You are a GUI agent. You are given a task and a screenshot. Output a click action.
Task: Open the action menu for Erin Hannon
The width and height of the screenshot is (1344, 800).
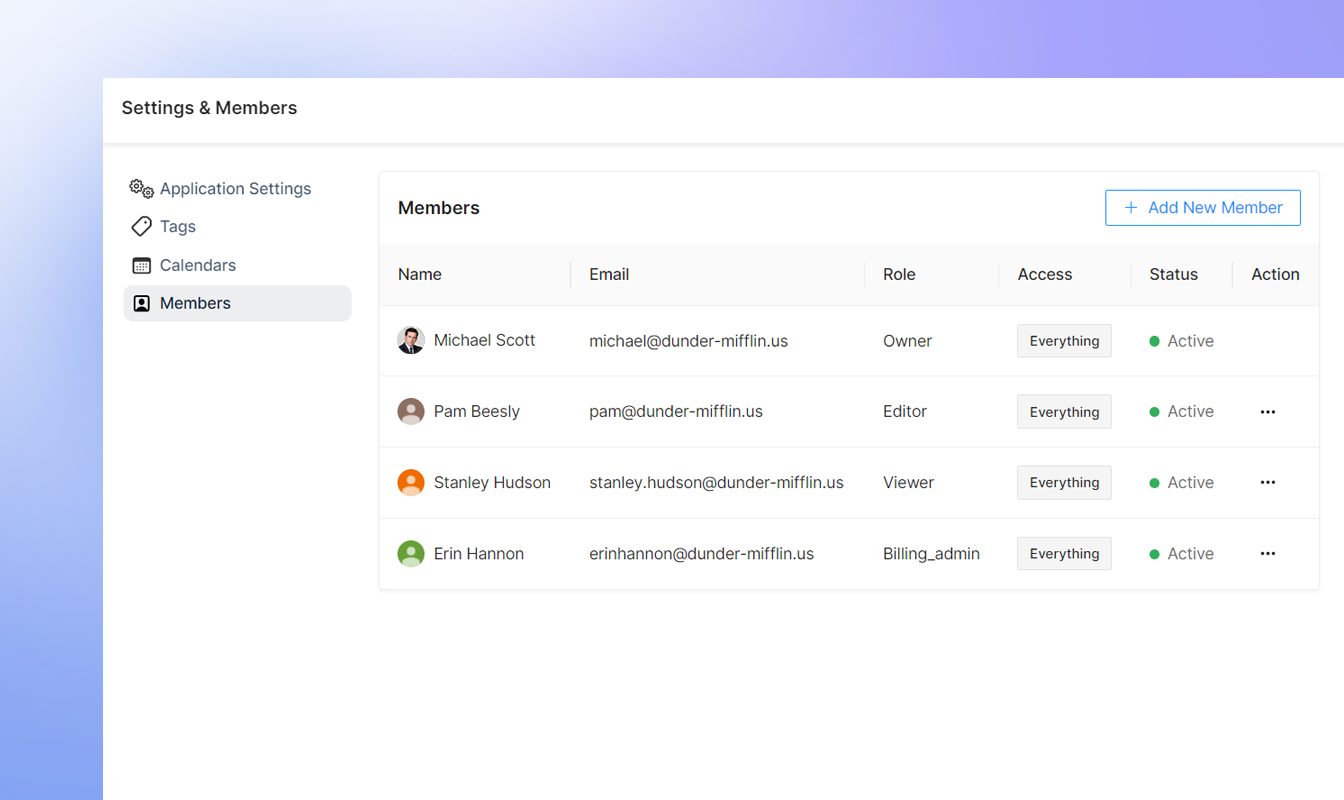click(x=1268, y=554)
